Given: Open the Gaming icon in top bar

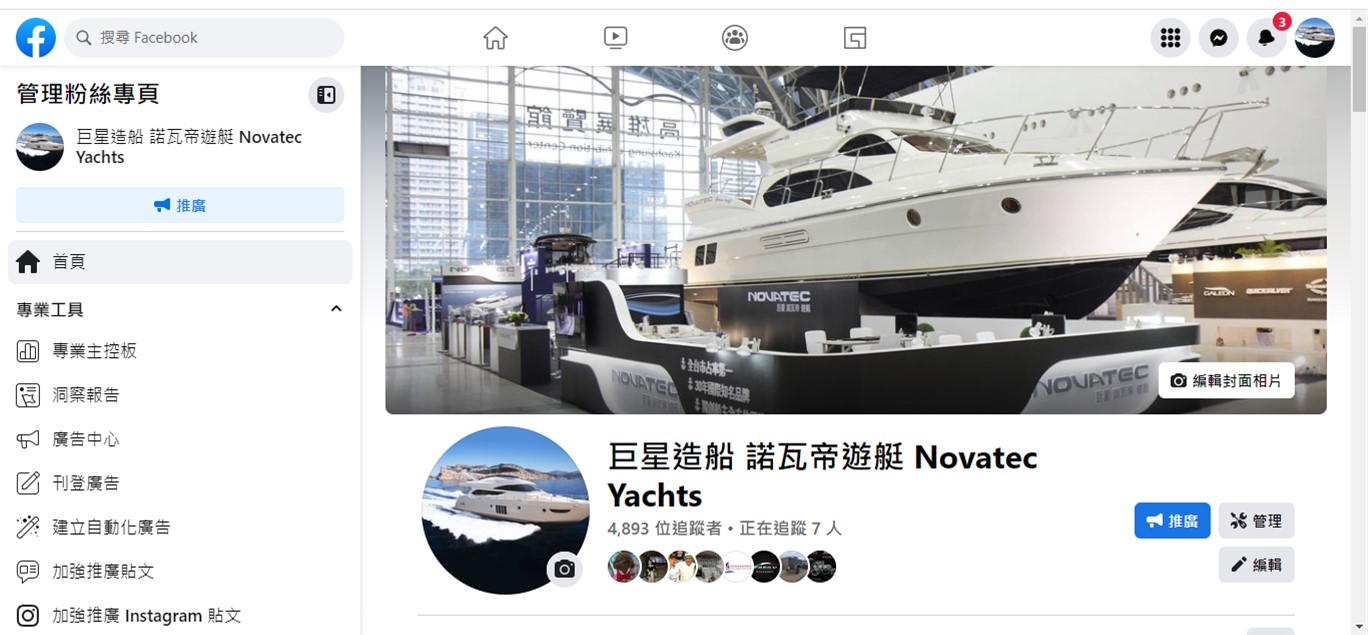Looking at the screenshot, I should [x=855, y=38].
